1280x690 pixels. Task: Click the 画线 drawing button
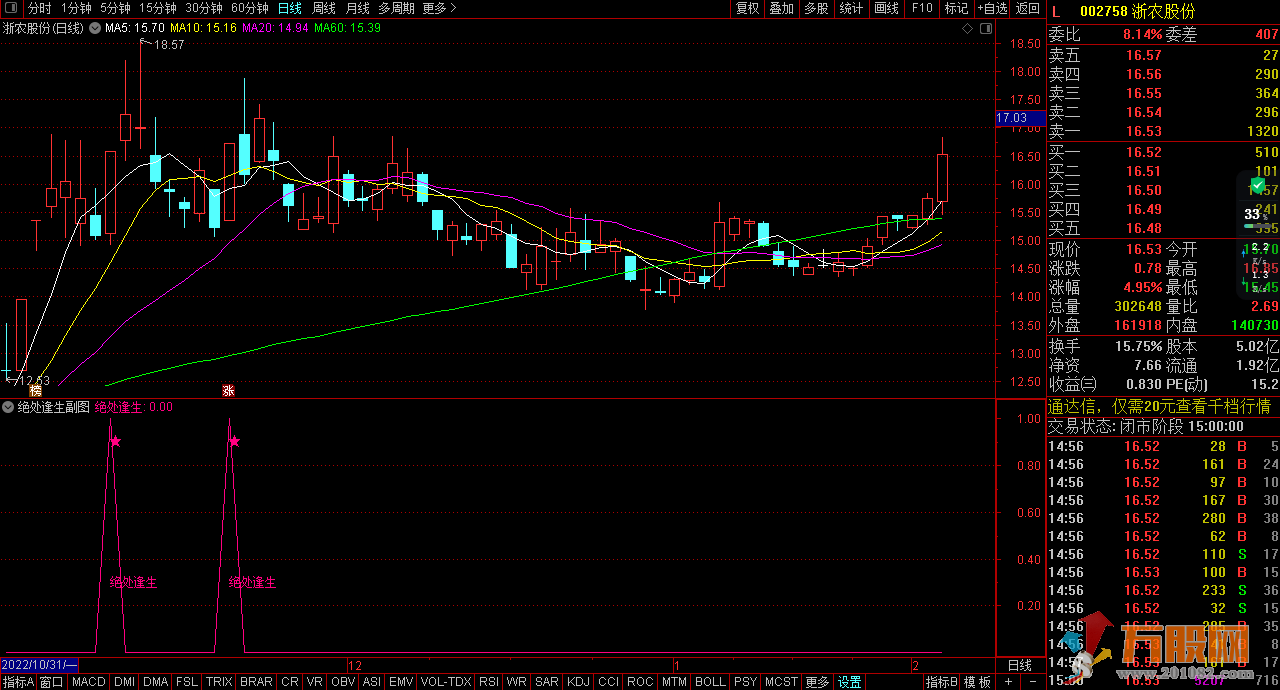click(x=886, y=8)
